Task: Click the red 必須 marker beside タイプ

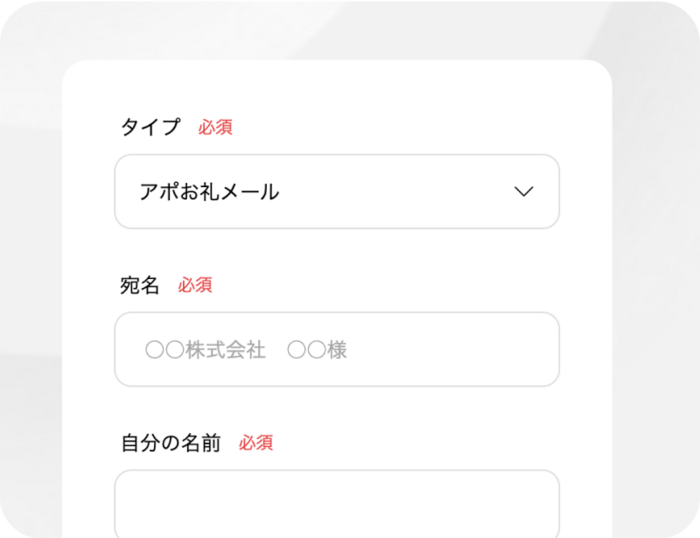Action: (215, 127)
